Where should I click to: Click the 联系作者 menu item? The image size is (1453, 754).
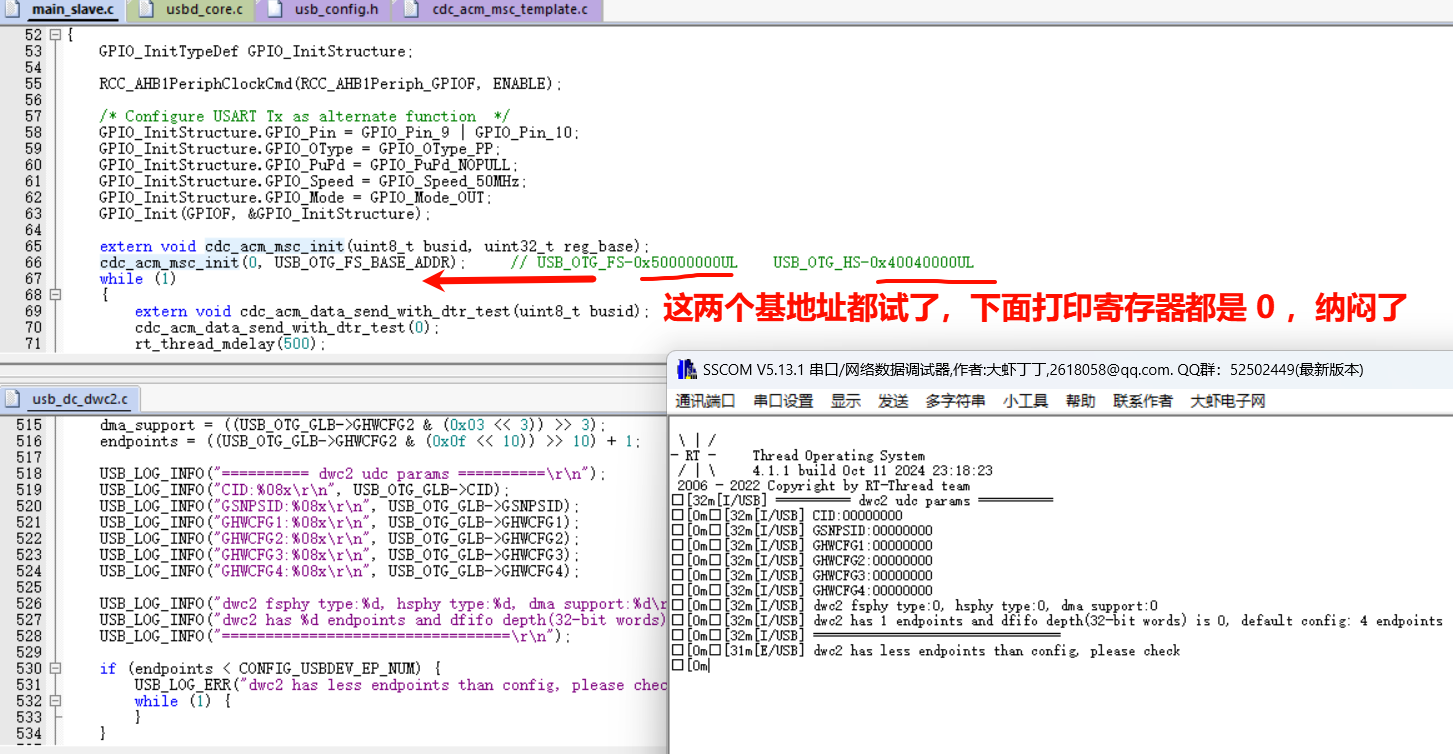[x=1143, y=401]
